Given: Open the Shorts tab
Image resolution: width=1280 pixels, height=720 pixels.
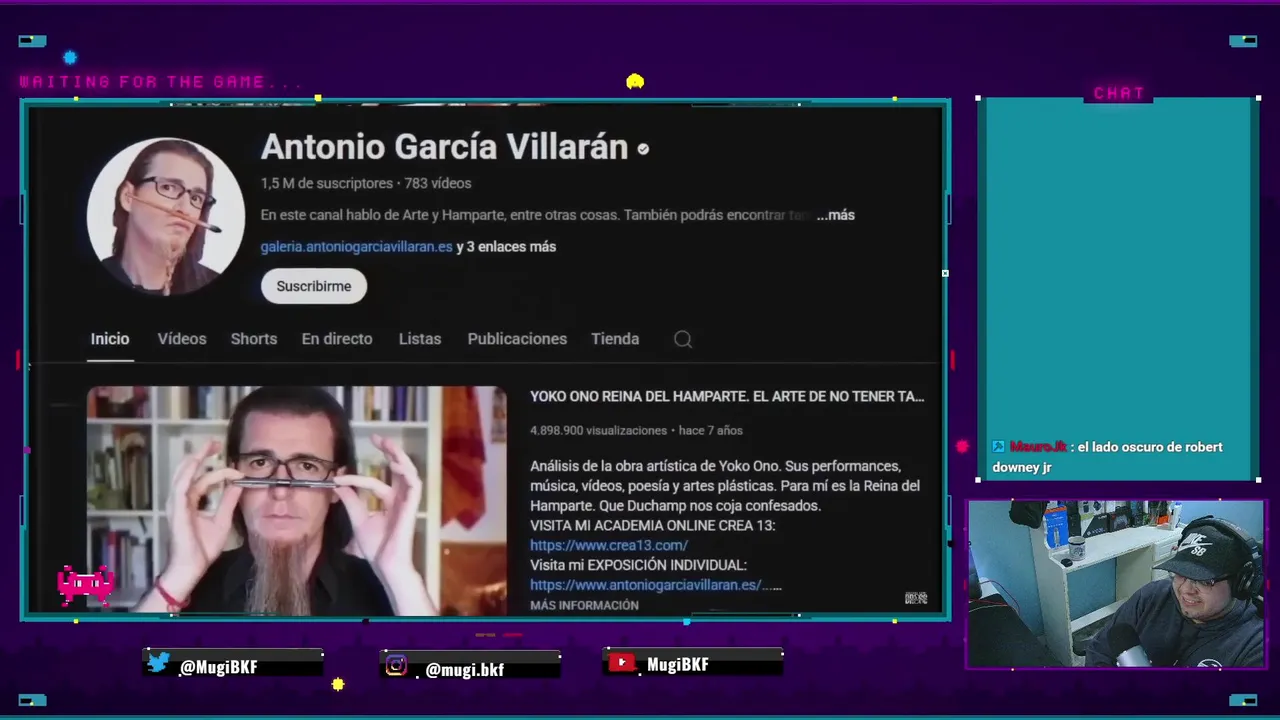Looking at the screenshot, I should (254, 339).
